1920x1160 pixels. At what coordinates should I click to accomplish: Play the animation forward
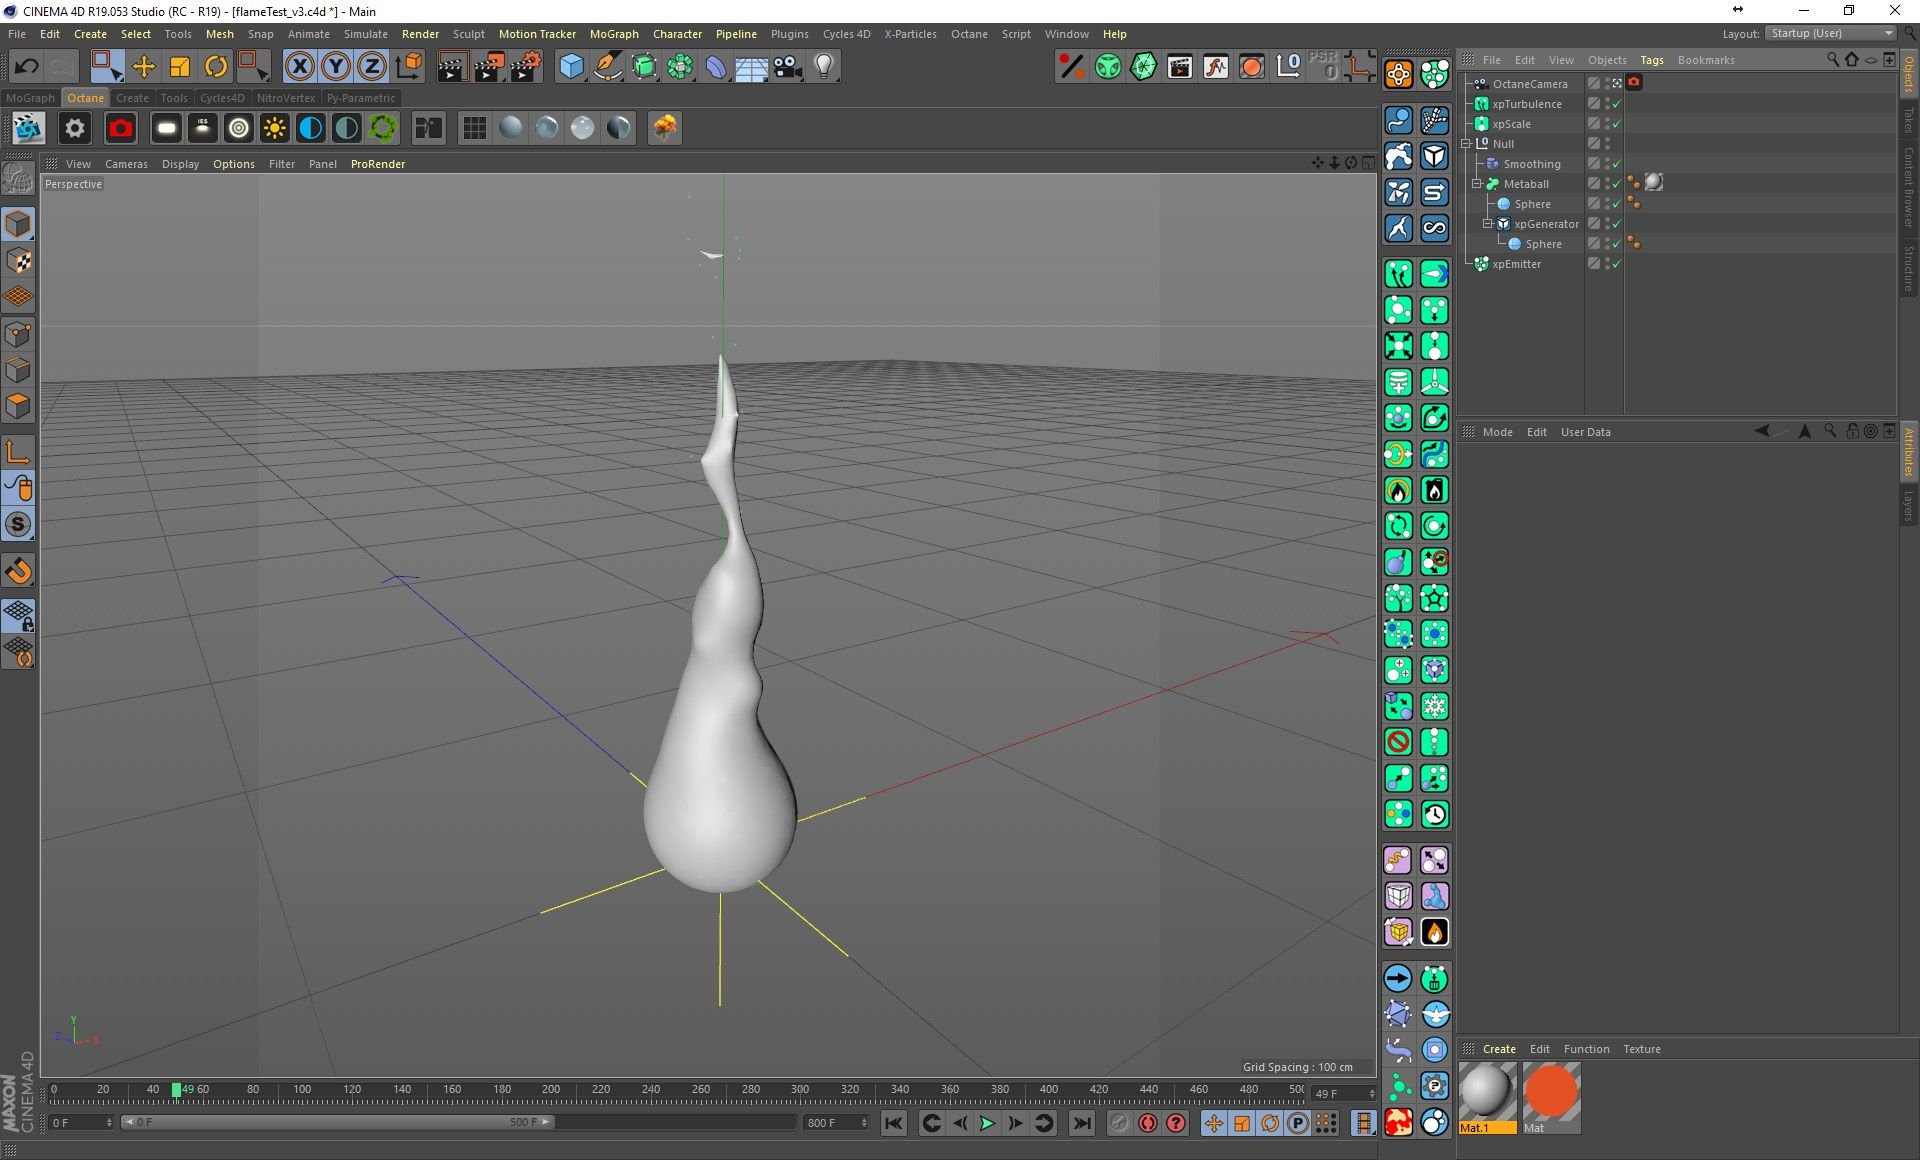pos(987,1123)
